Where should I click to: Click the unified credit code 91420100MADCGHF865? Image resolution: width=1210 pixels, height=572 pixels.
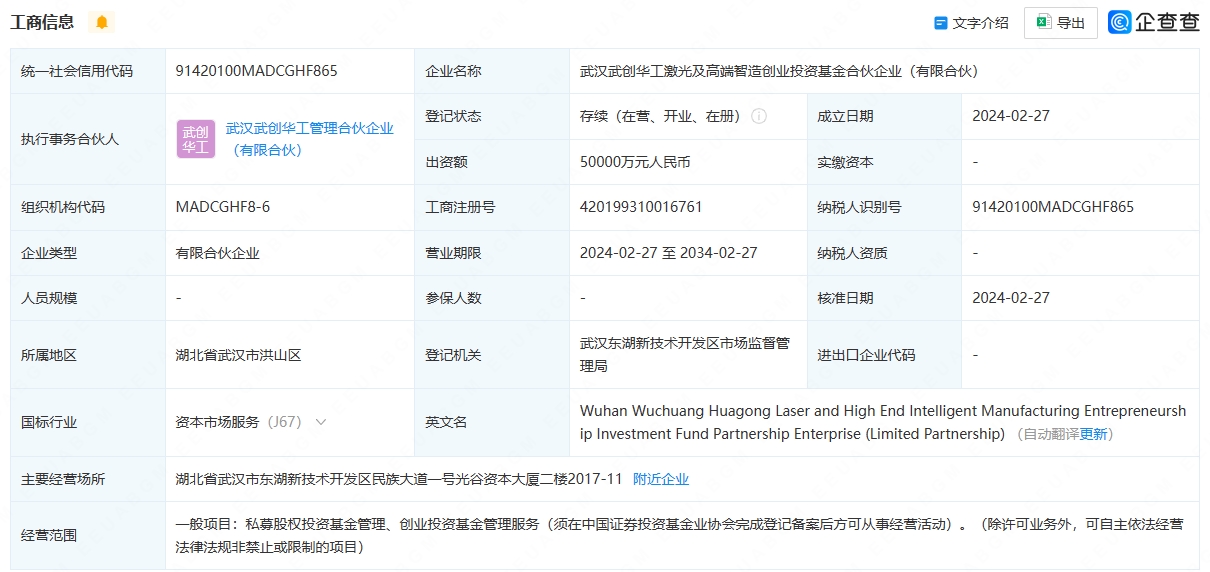(256, 71)
